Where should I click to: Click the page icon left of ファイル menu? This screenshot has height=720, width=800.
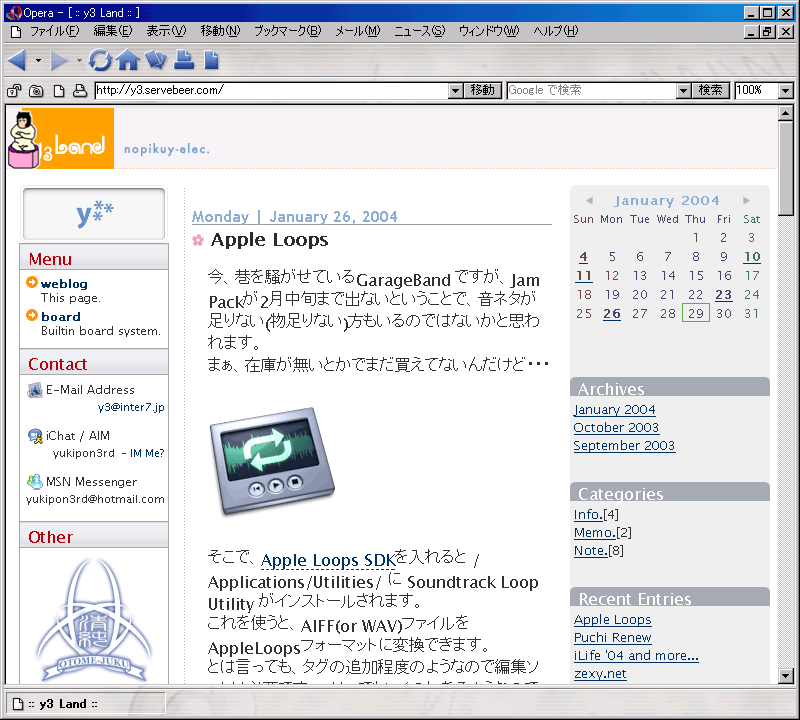click(x=16, y=32)
